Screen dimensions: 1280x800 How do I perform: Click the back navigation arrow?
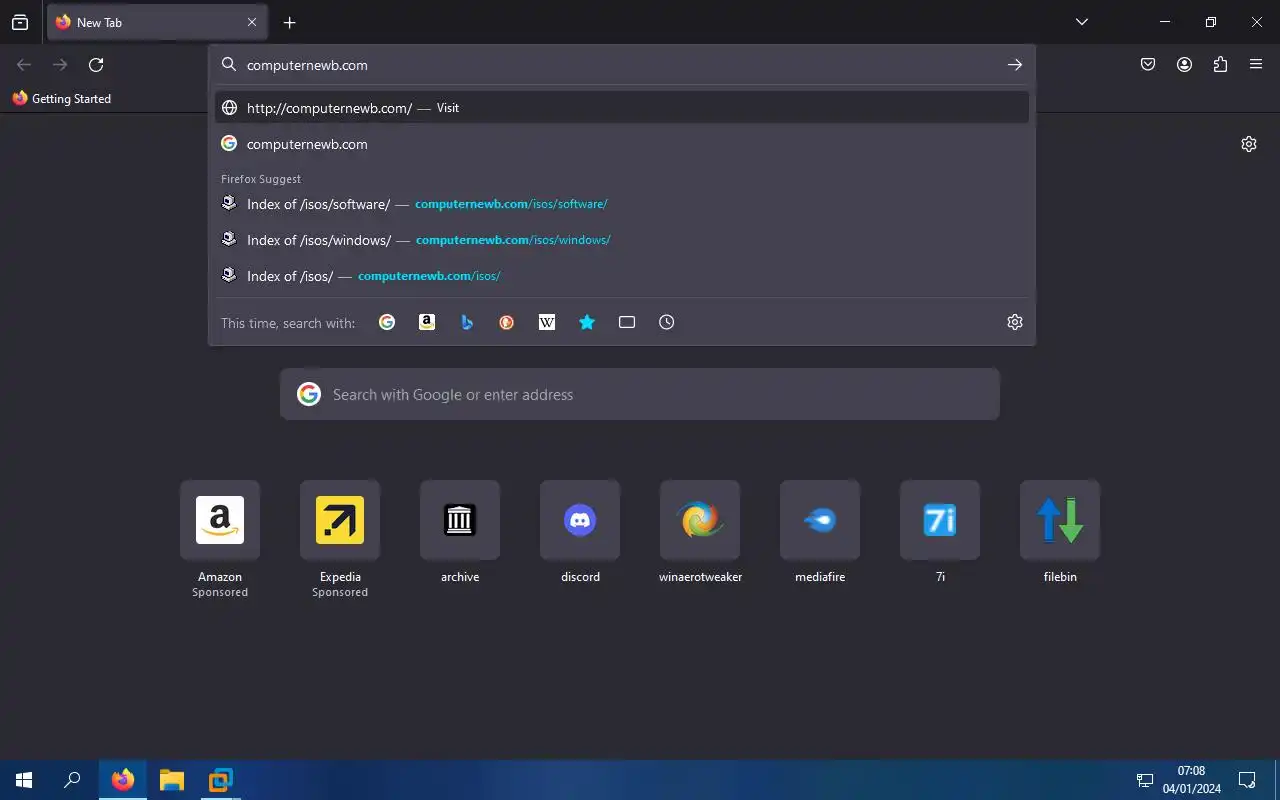(x=24, y=65)
